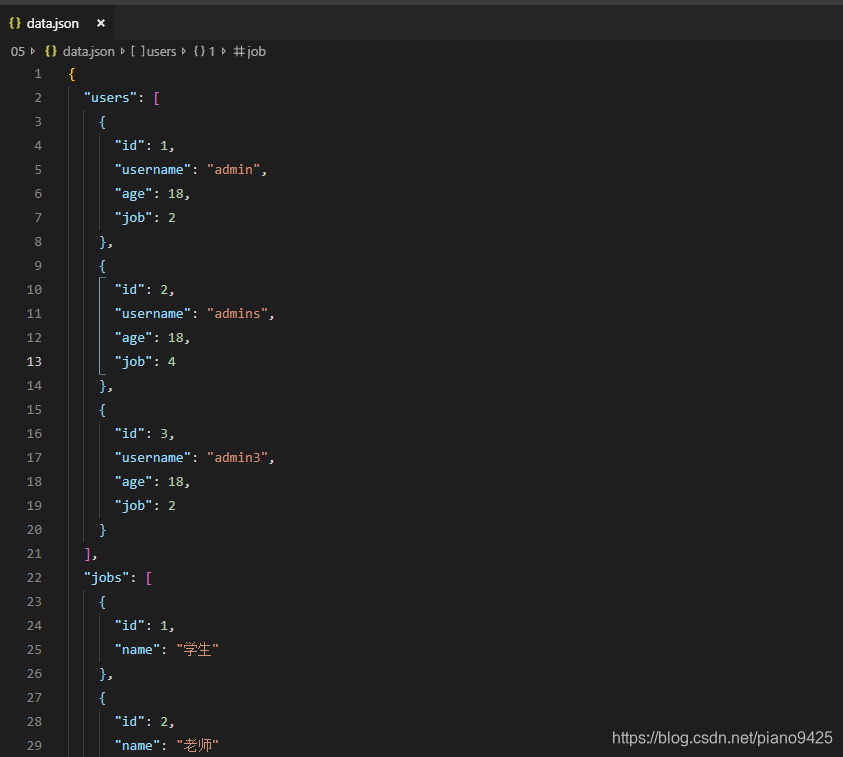Click the object braces icon before 1

point(199,52)
